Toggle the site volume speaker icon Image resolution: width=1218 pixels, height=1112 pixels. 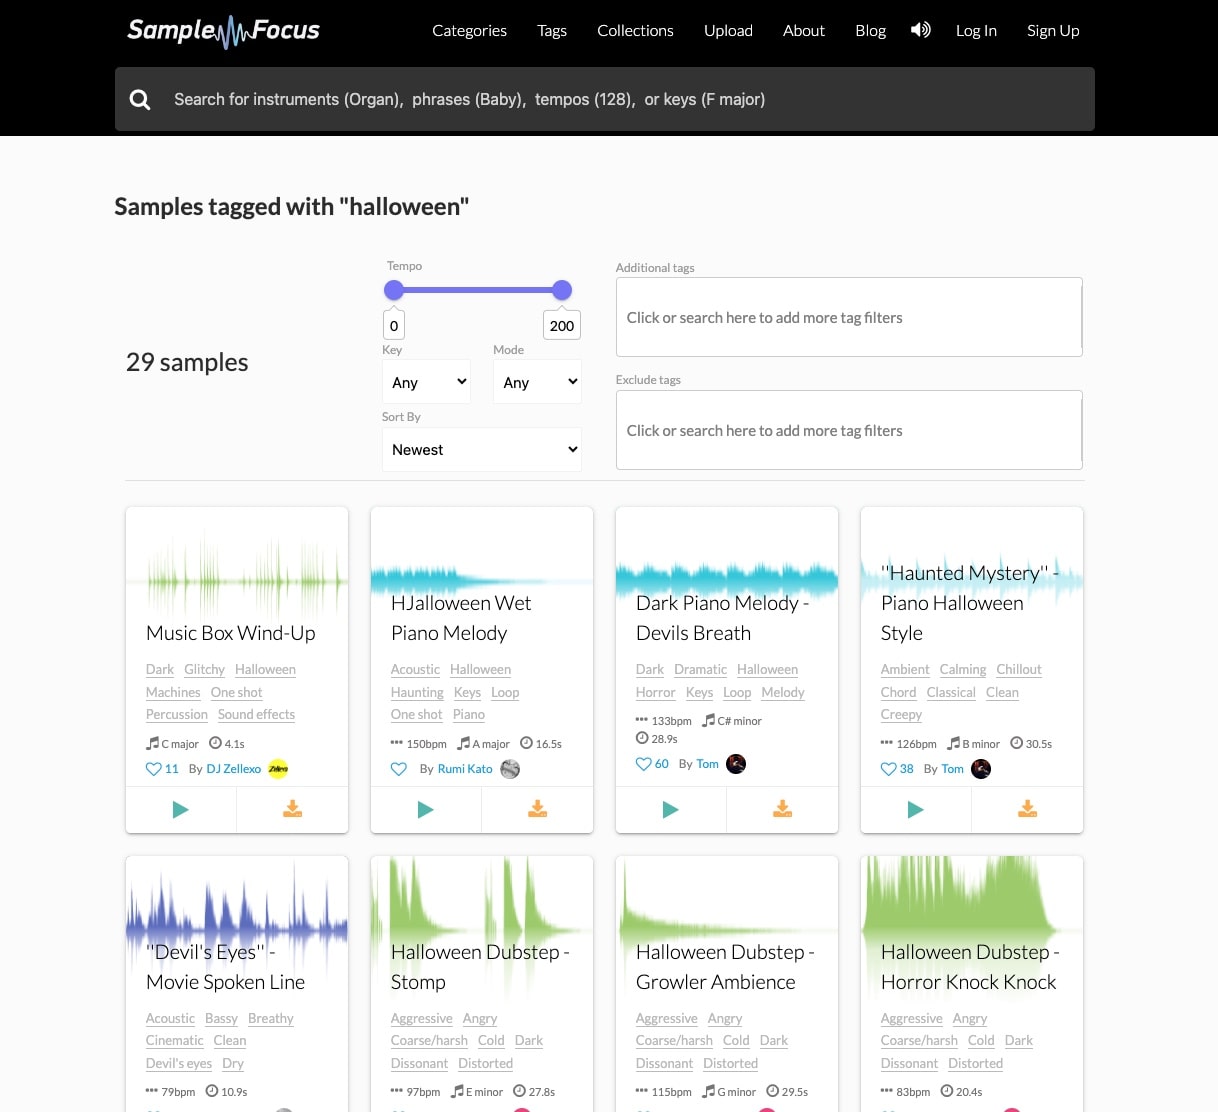[x=920, y=30]
